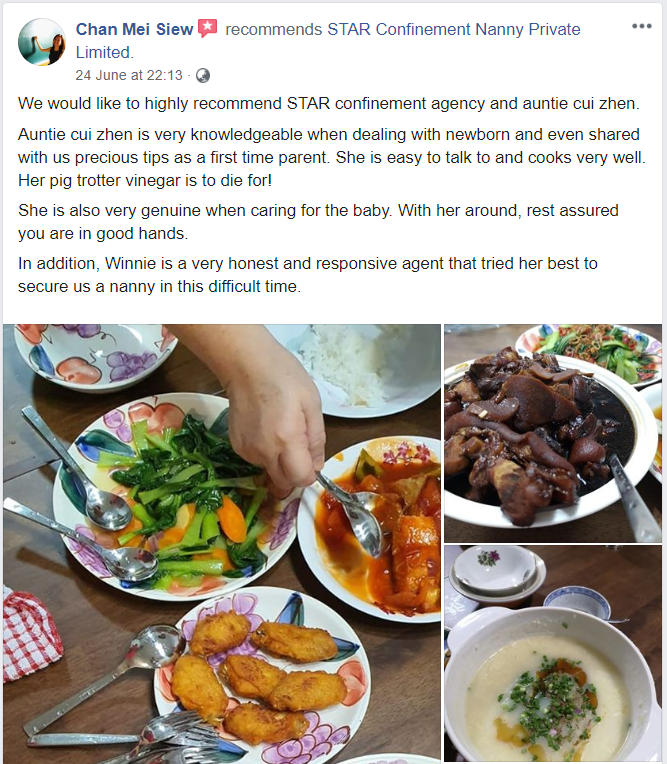
Task: Click the 'In addition, Winnie' paragraph
Action: [307, 275]
